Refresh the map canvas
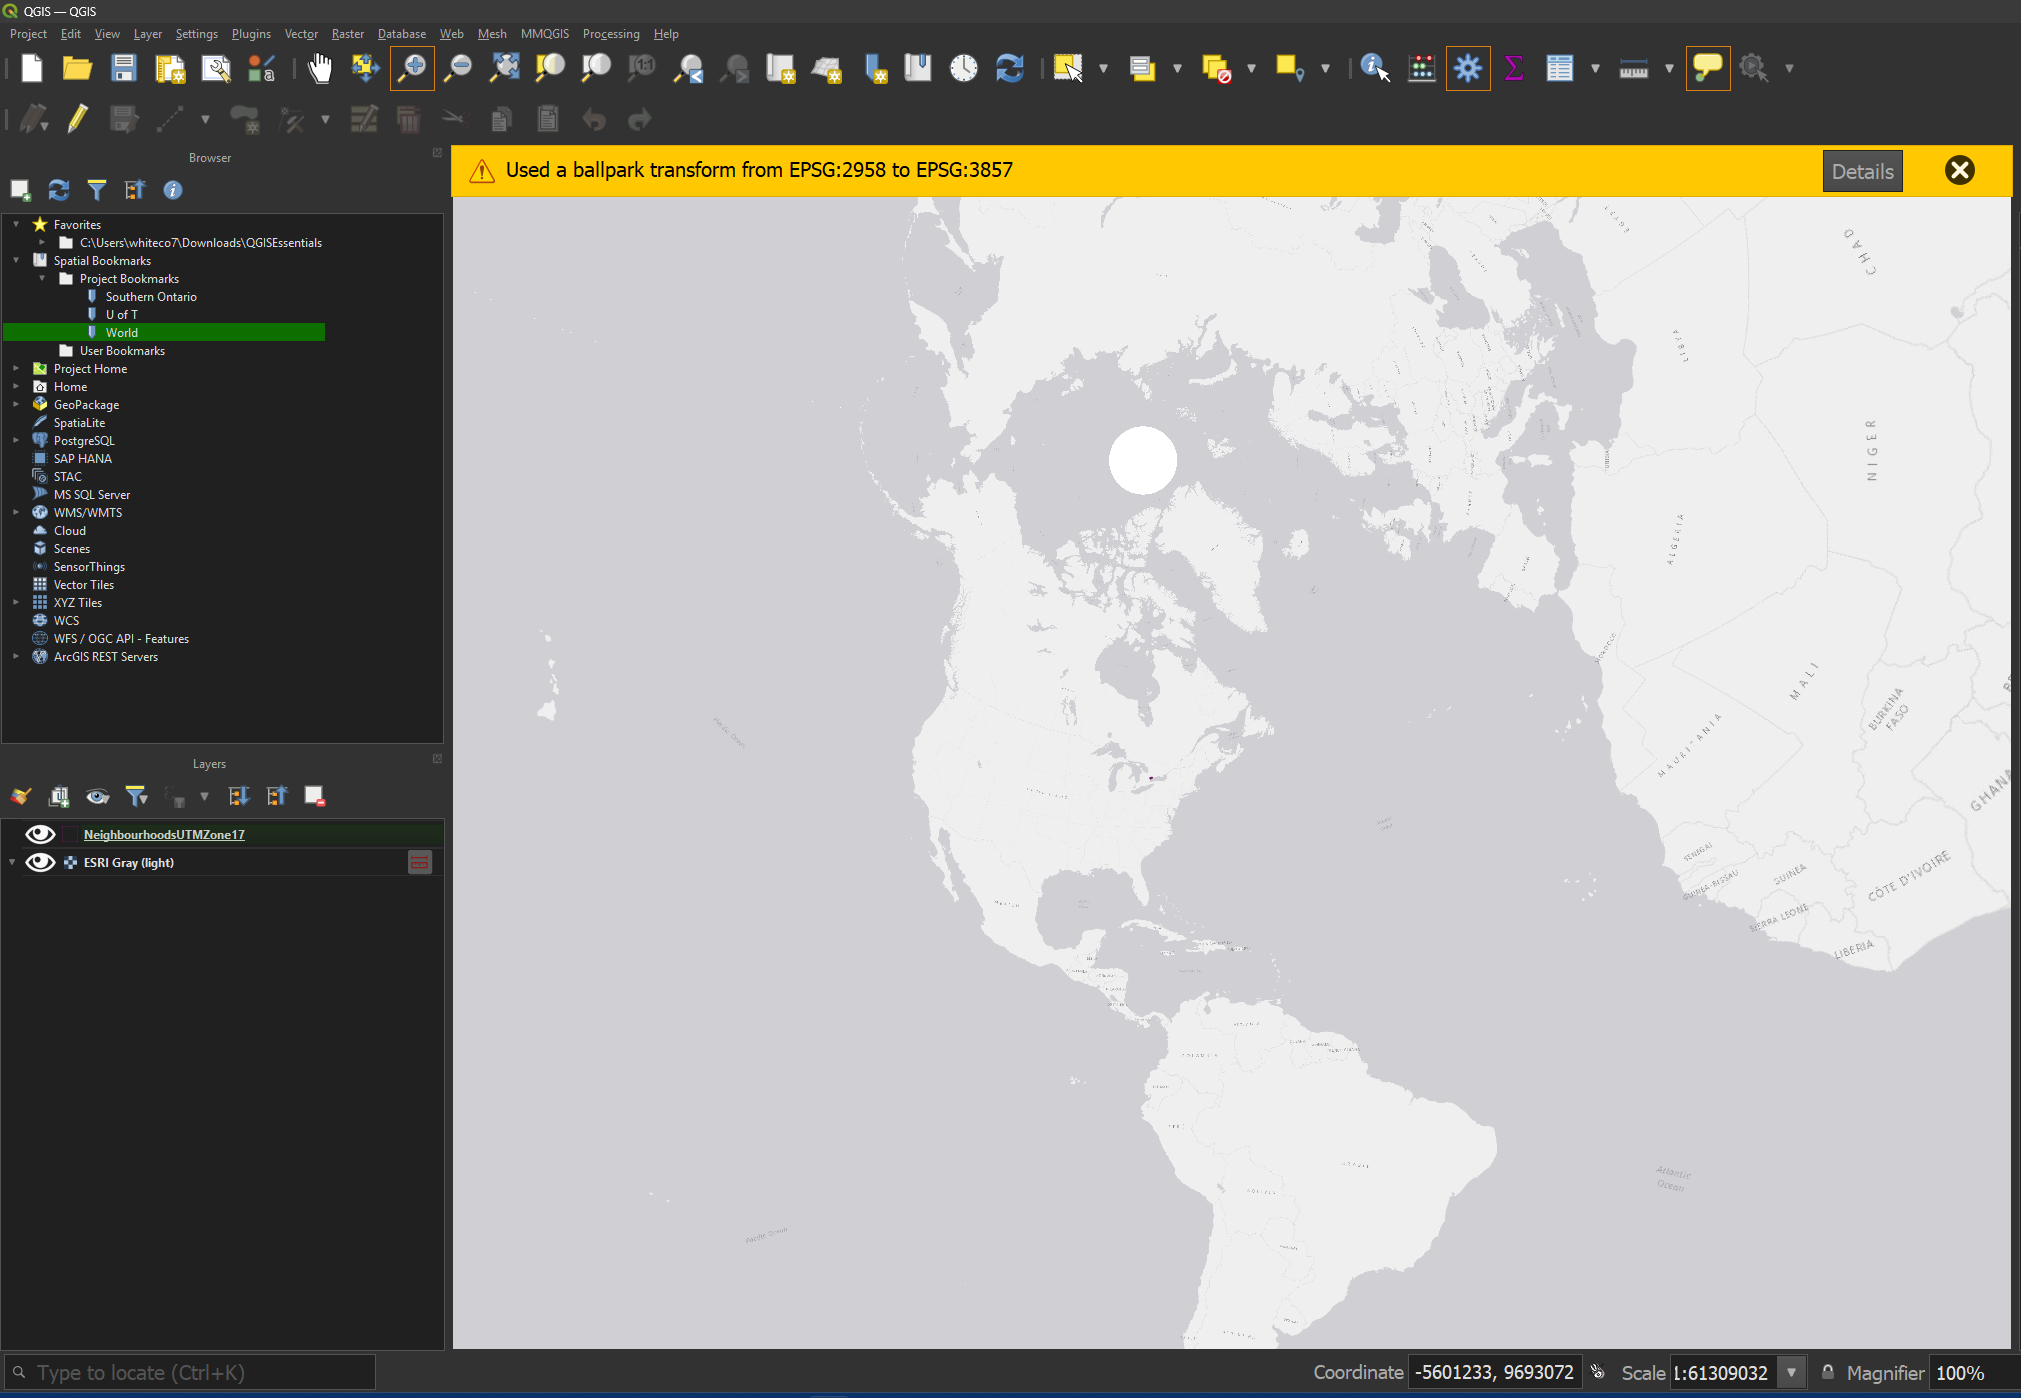 (1010, 68)
